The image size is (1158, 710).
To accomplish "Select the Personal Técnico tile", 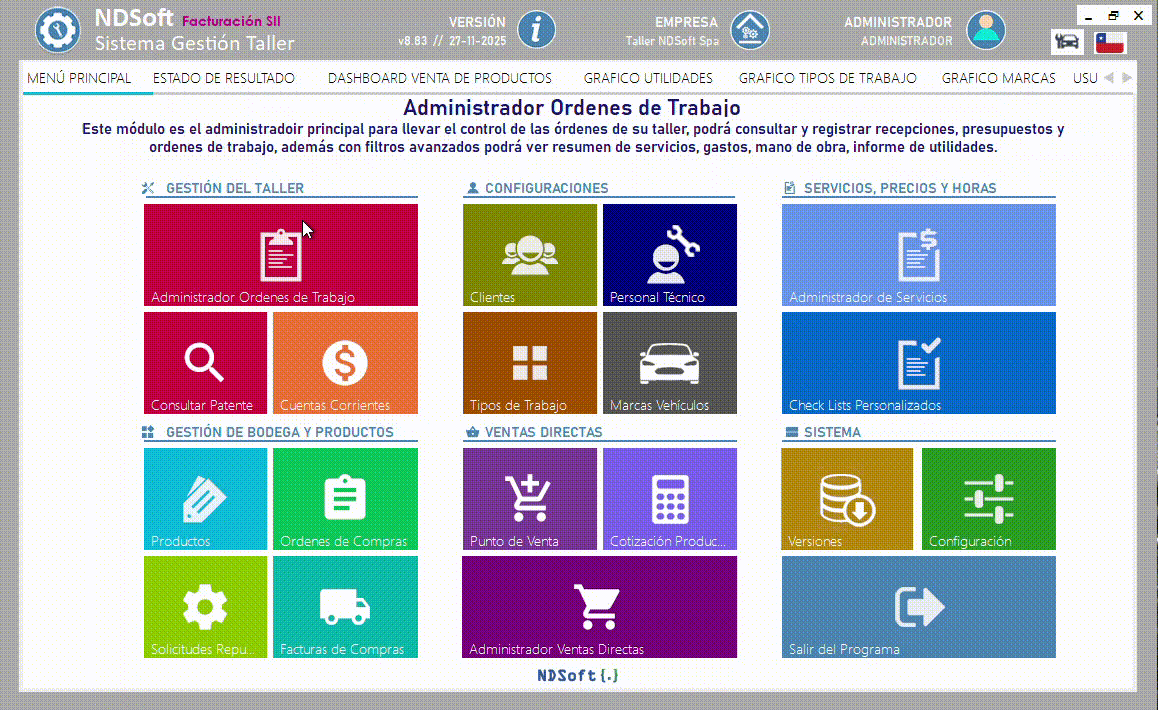I will (x=669, y=255).
